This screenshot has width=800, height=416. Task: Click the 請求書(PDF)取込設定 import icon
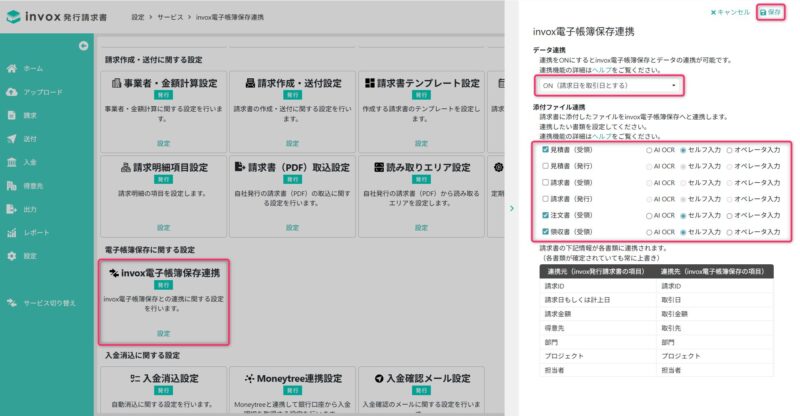240,167
